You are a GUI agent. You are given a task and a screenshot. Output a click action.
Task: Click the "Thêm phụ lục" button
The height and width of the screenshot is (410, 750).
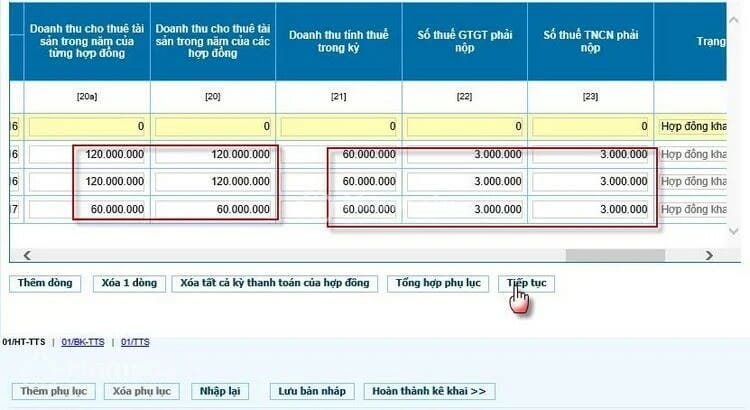click(x=48, y=391)
